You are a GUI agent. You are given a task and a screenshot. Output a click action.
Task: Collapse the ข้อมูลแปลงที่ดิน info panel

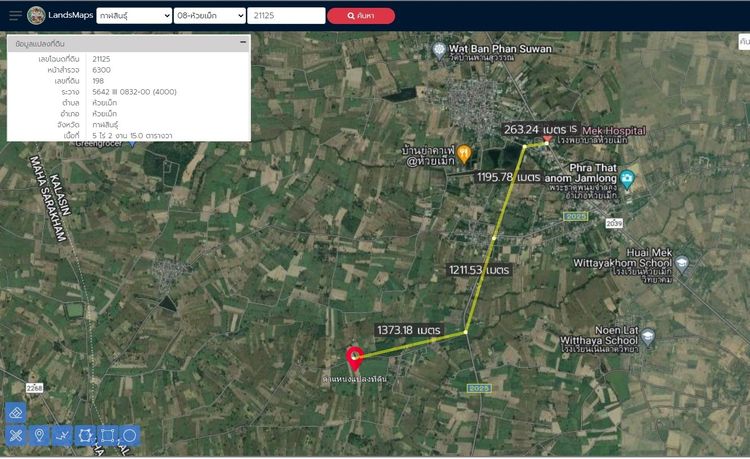[243, 43]
